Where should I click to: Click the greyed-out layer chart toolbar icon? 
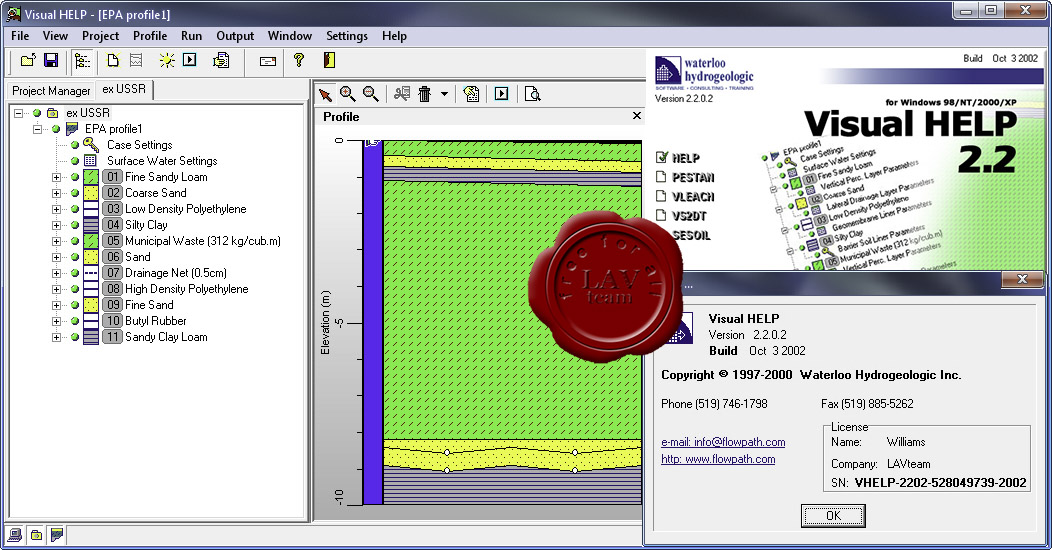pyautogui.click(x=136, y=60)
